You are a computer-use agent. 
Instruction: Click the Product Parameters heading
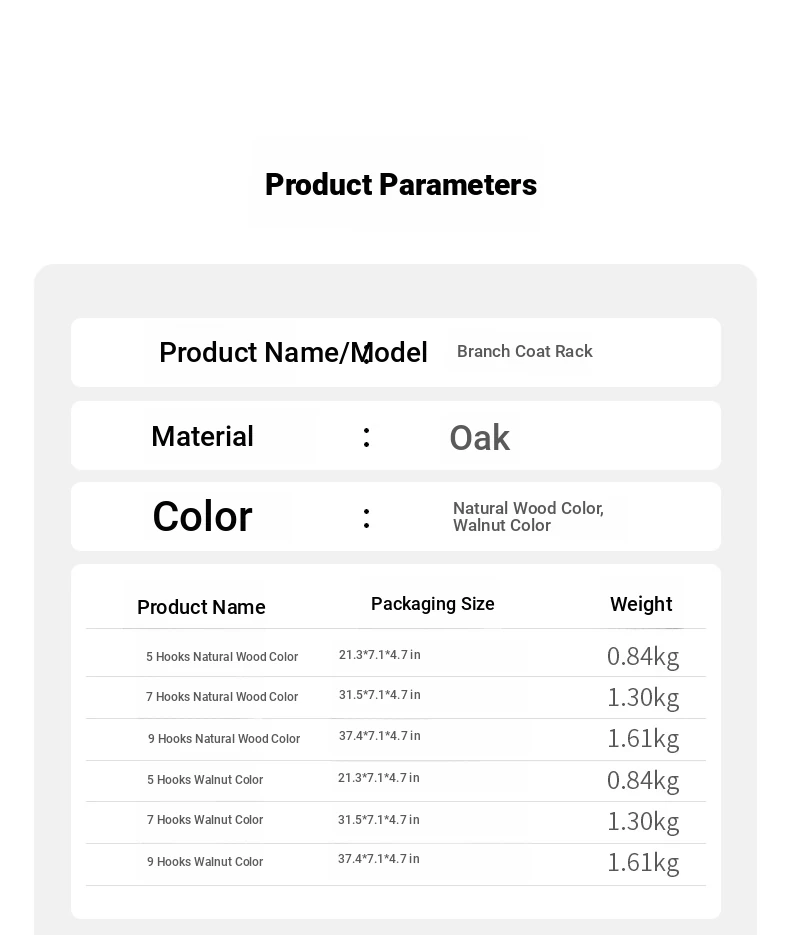[401, 184]
